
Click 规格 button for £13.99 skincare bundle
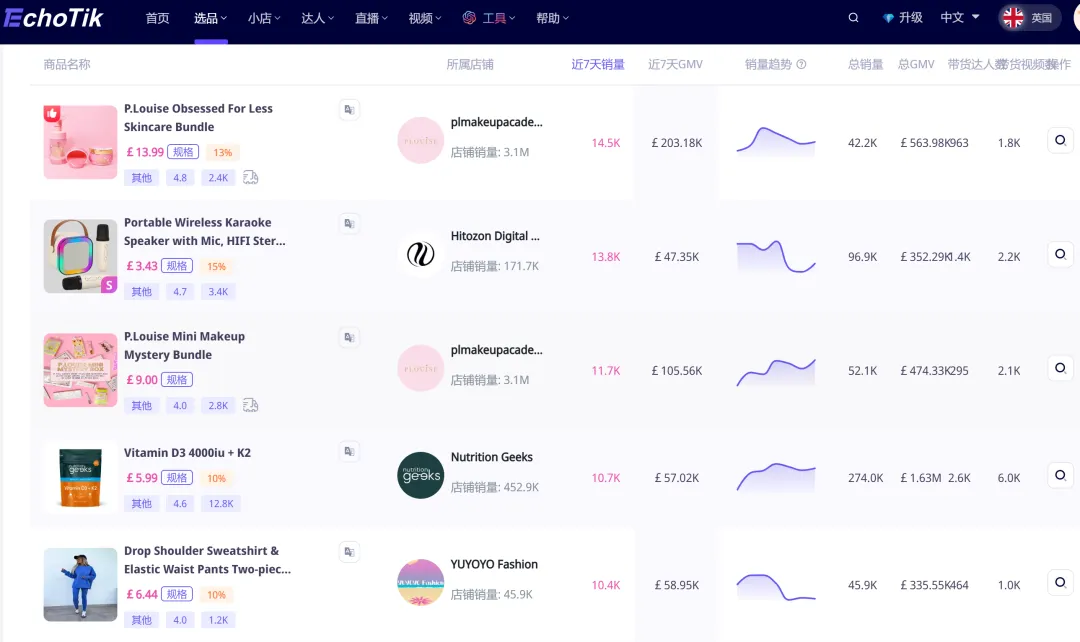tap(183, 152)
